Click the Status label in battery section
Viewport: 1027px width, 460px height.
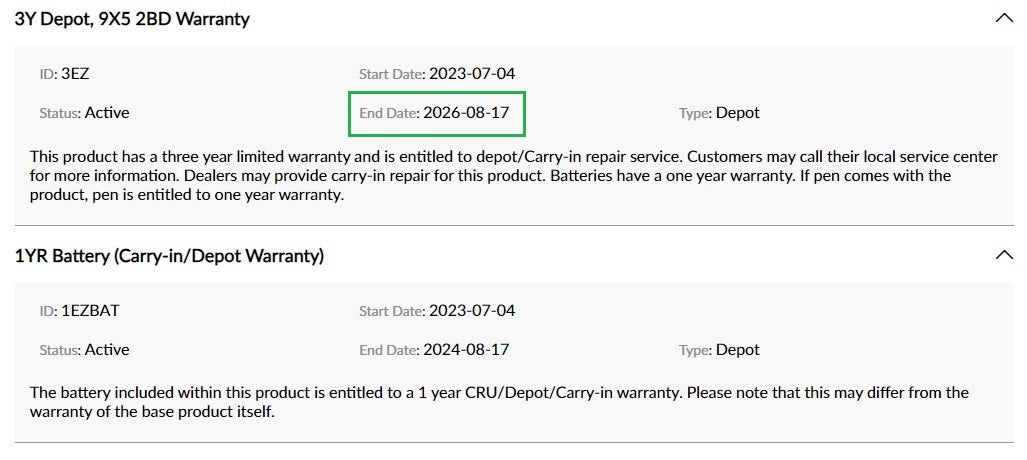point(59,350)
